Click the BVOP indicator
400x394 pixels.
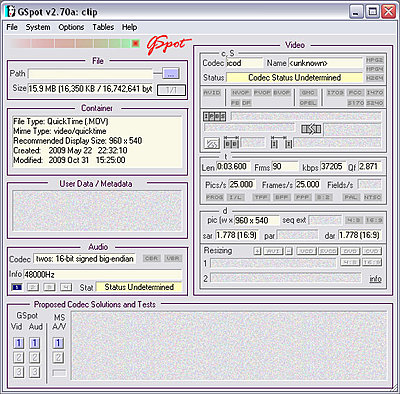[282, 93]
